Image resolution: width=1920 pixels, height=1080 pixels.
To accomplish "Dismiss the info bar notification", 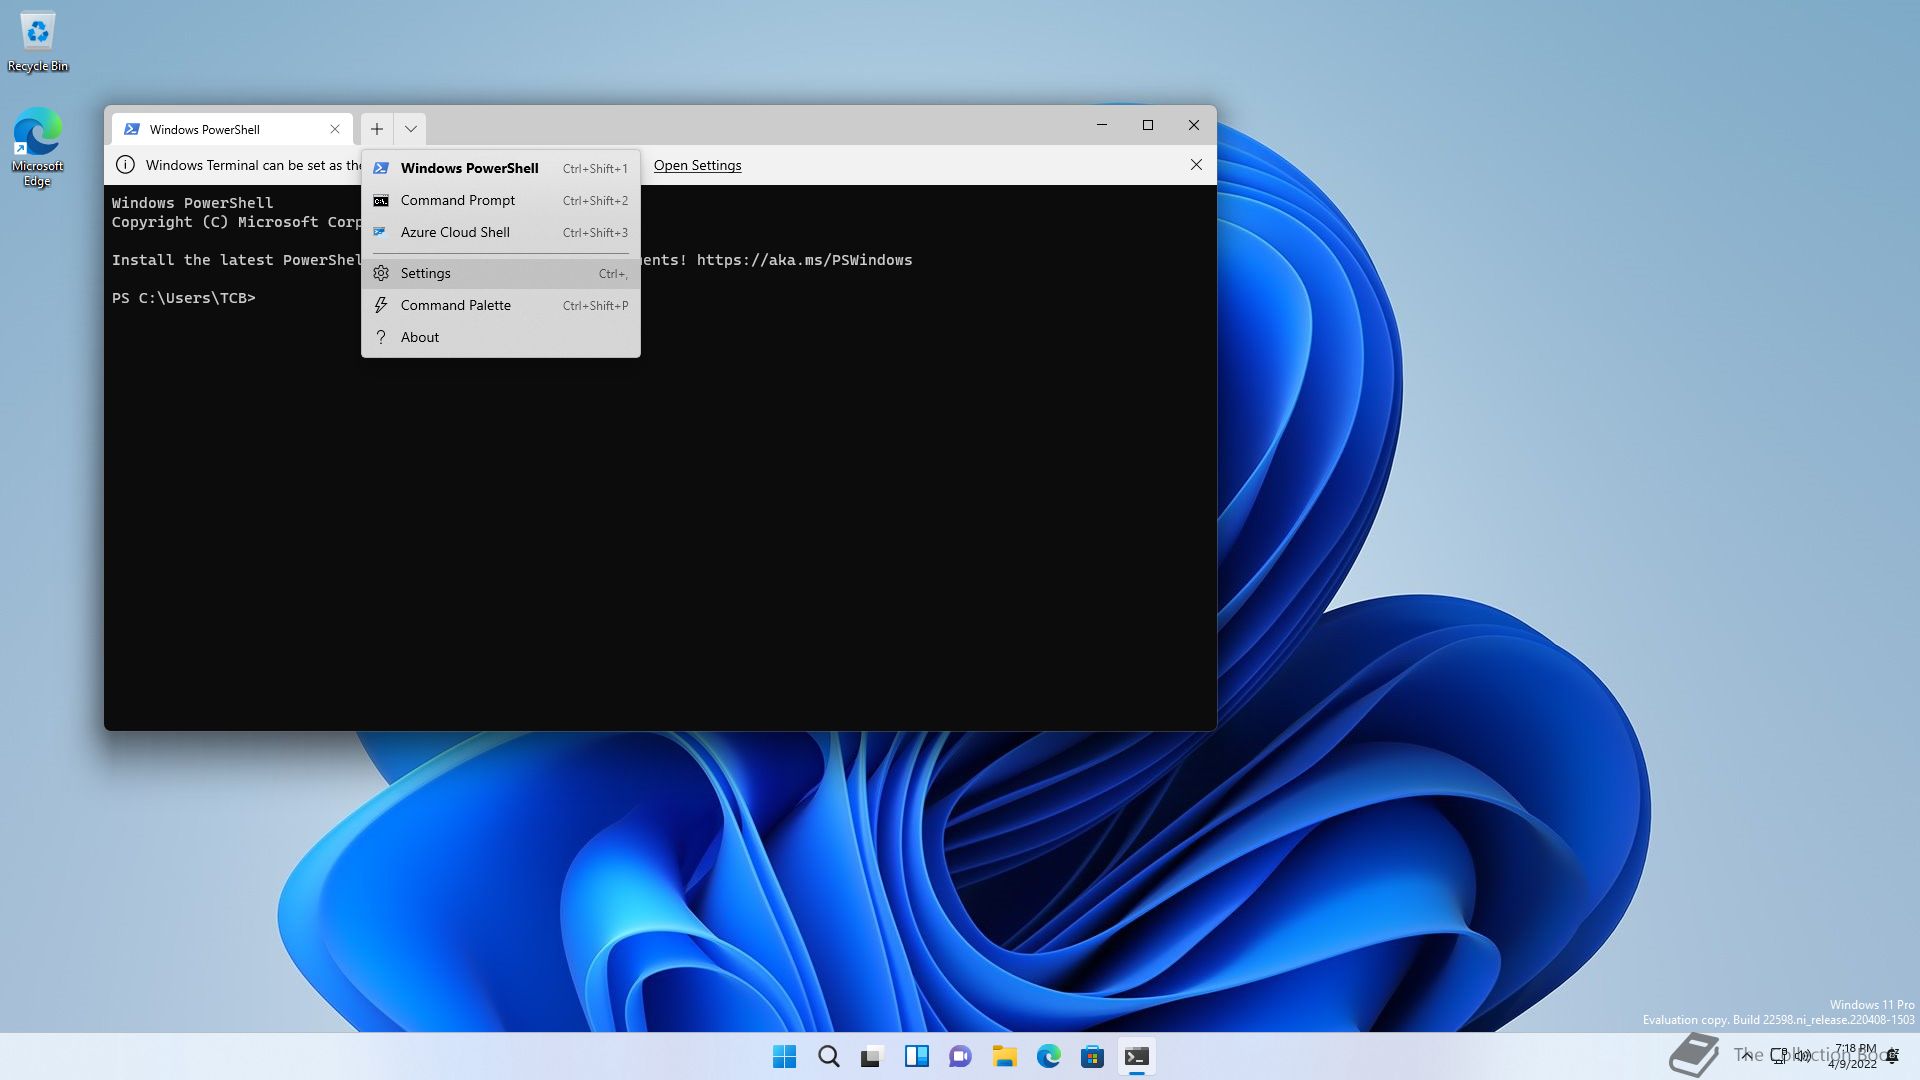I will coord(1196,165).
